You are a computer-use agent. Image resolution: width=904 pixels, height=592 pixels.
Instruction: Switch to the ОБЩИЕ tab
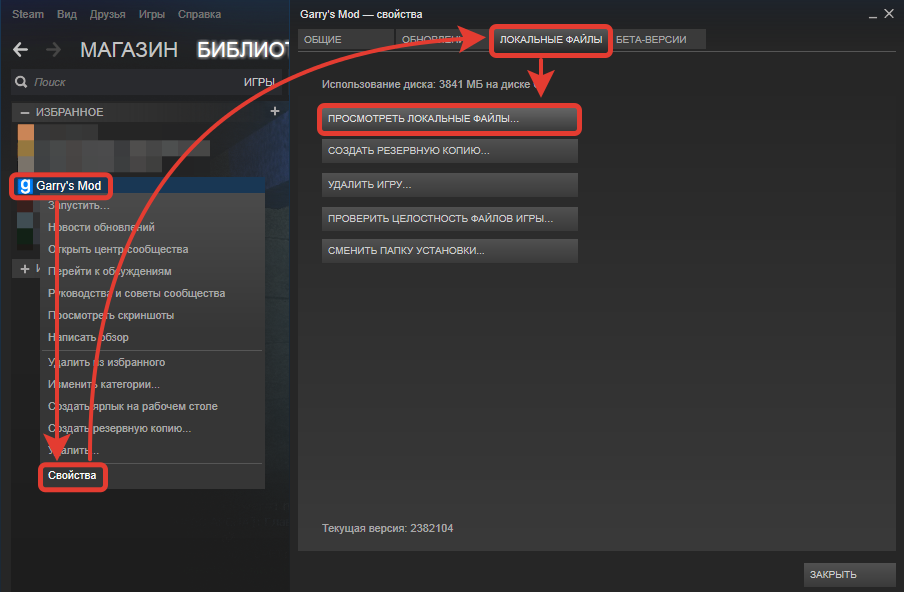323,39
